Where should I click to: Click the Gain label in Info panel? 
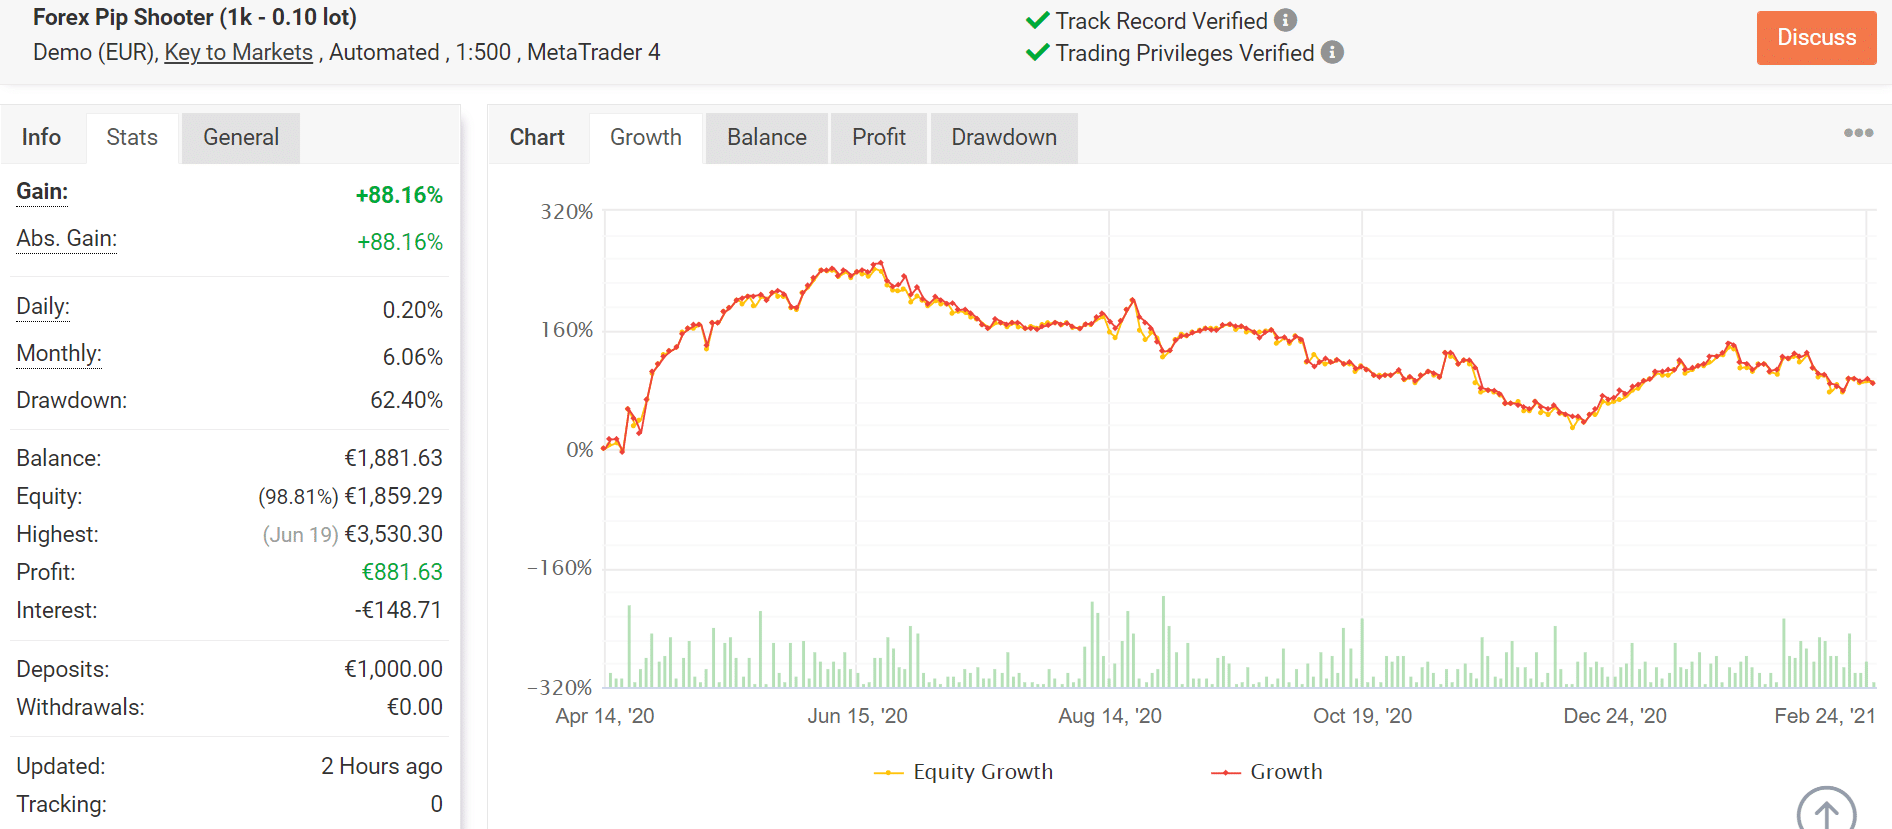tap(42, 191)
